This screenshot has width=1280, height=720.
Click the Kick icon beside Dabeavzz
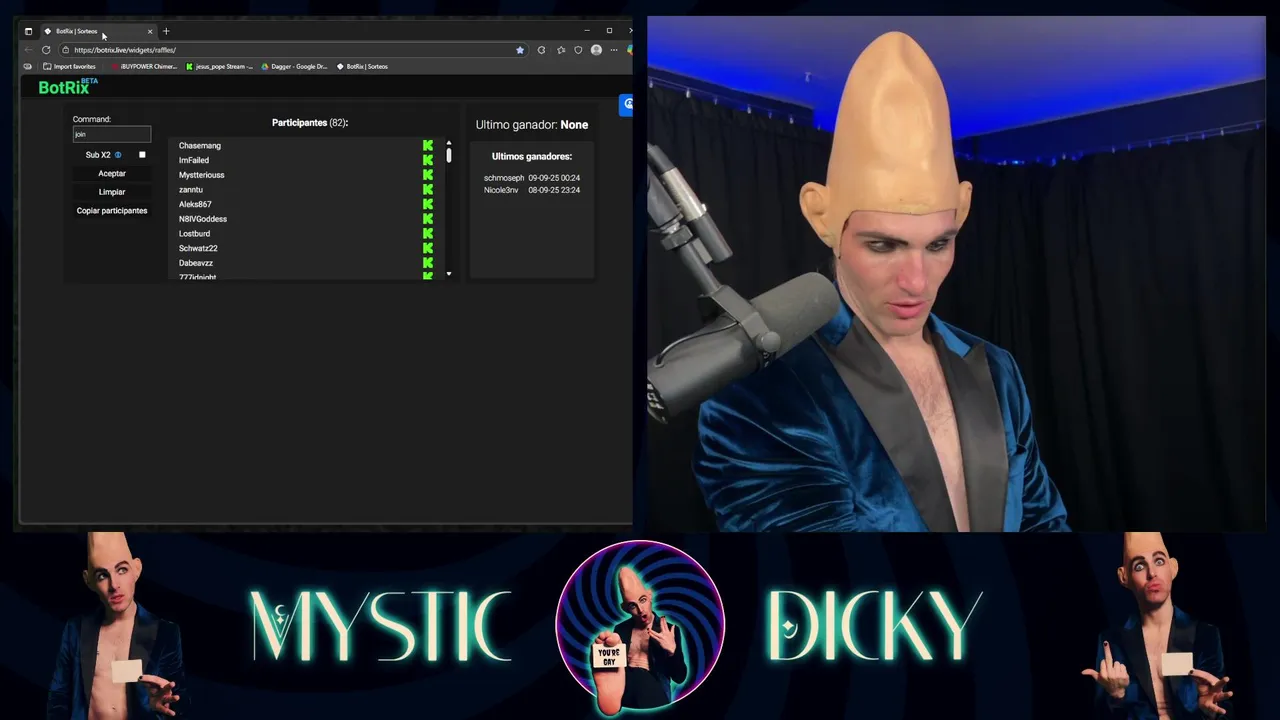coord(428,263)
